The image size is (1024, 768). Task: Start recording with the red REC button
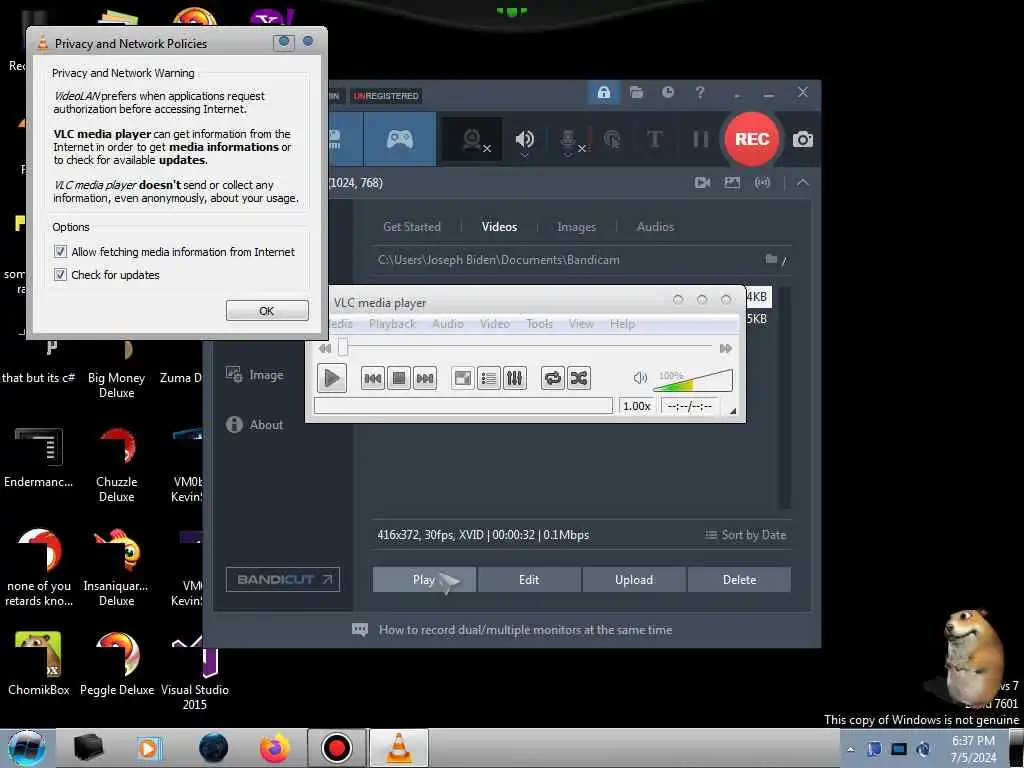[752, 139]
